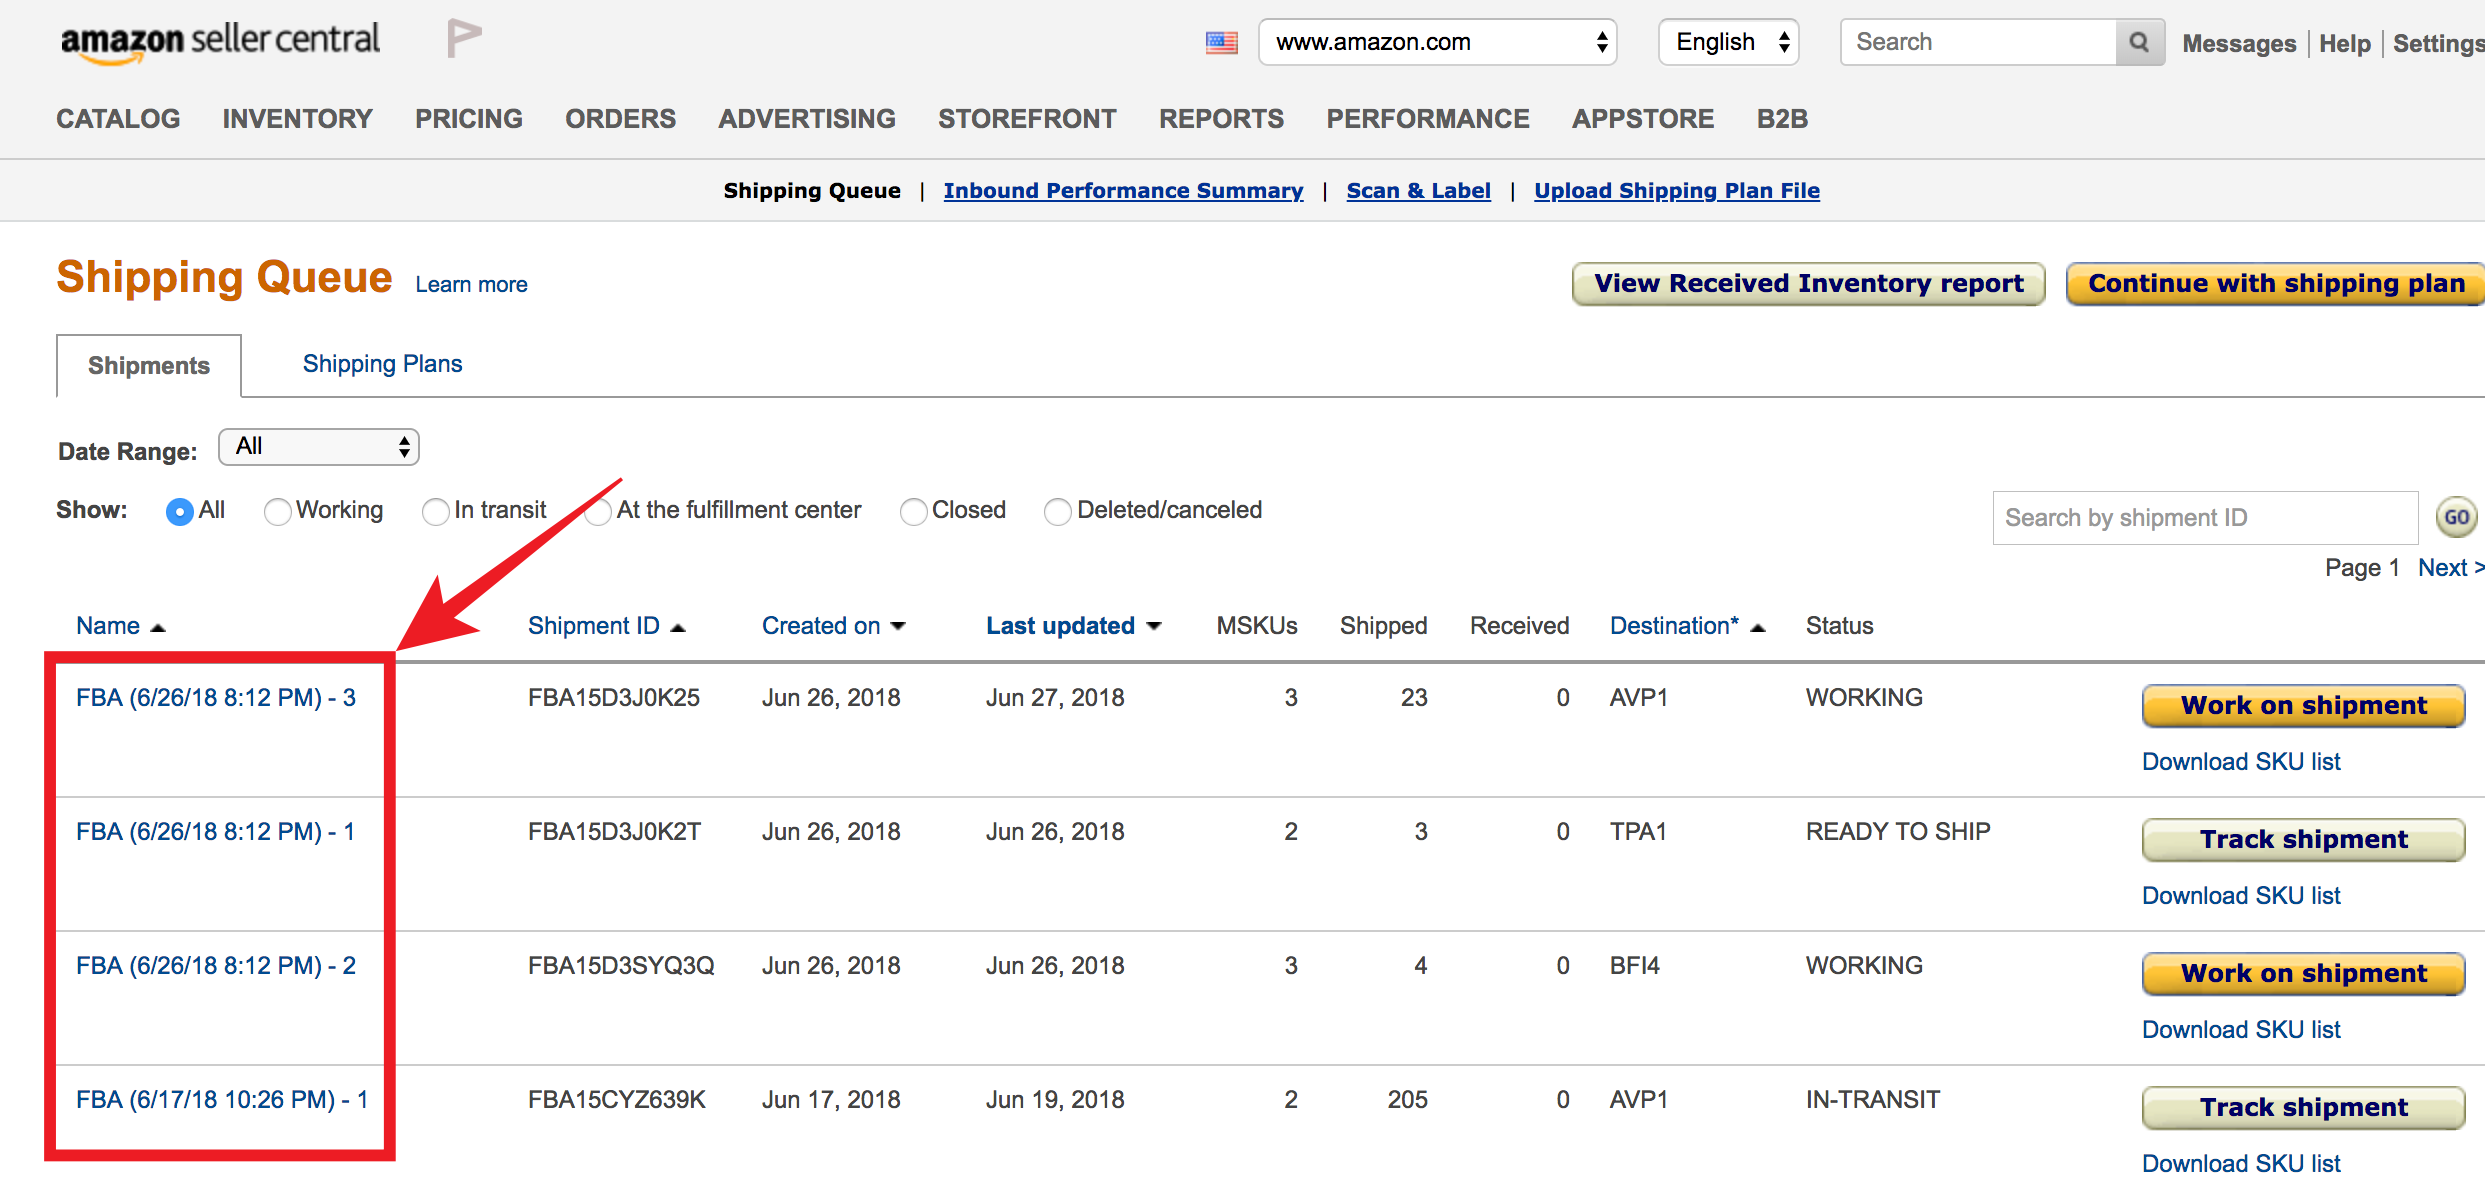Download SKU list for IN-TRANSIT shipment
The height and width of the screenshot is (1184, 2485).
(x=2241, y=1164)
